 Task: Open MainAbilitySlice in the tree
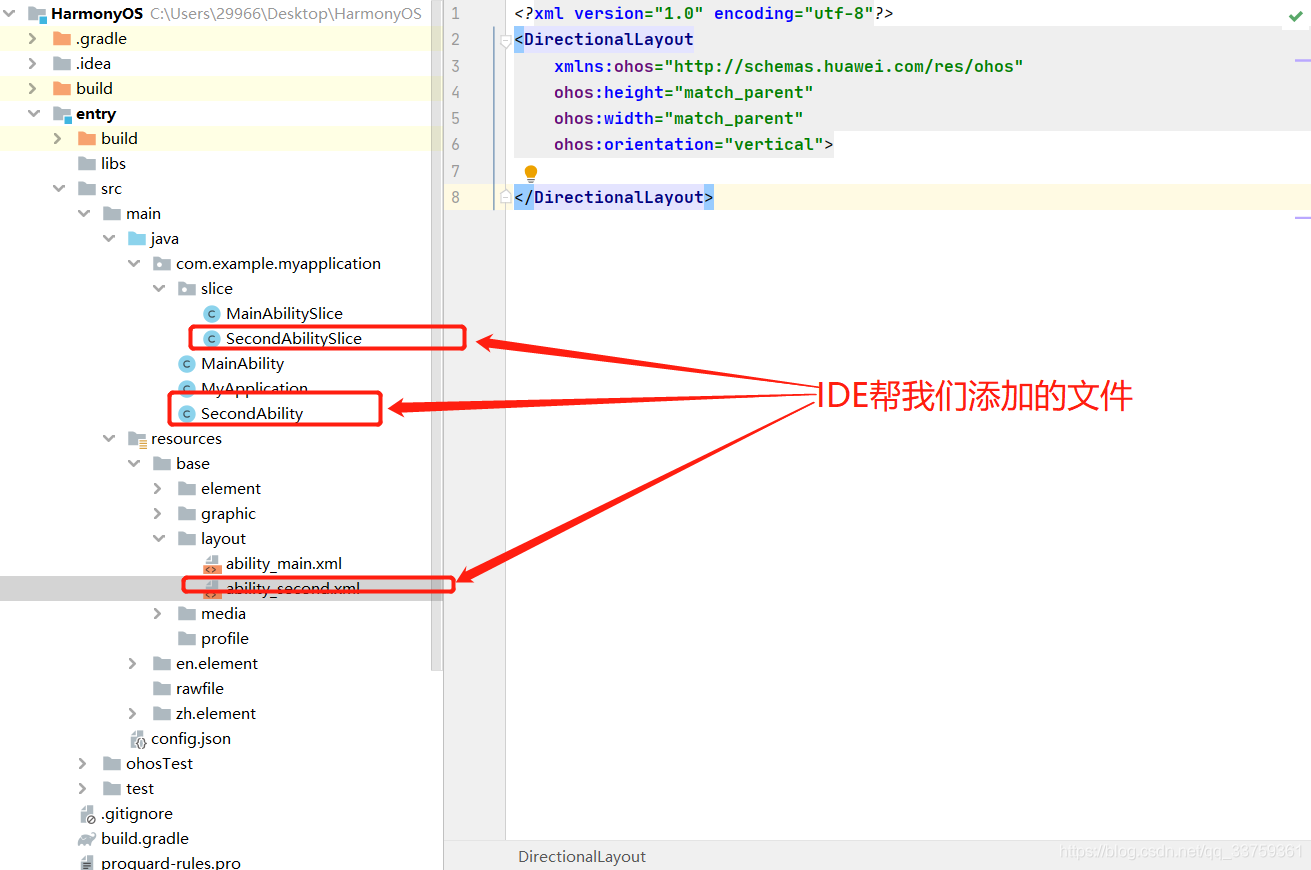284,314
